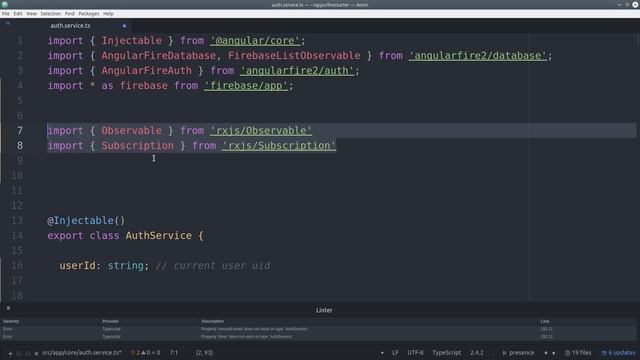Click the Linter panel title
The image size is (640, 360).
coord(324,310)
